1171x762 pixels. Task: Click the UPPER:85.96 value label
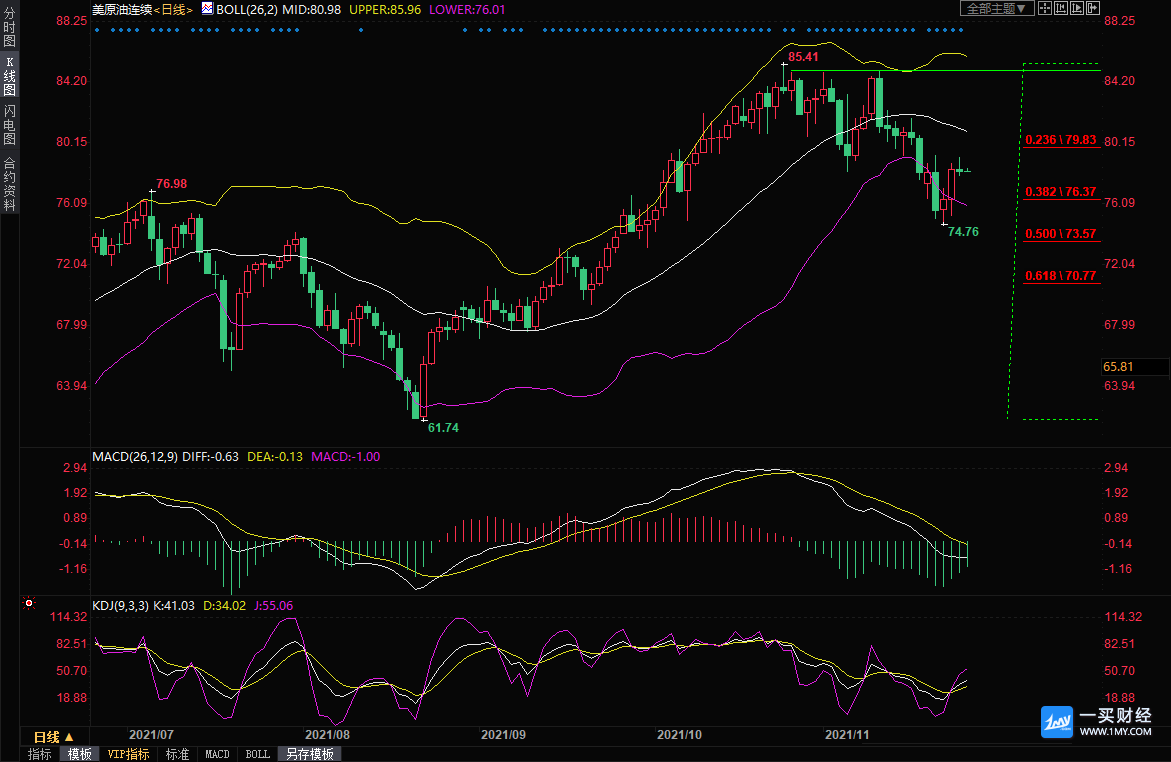click(x=385, y=10)
